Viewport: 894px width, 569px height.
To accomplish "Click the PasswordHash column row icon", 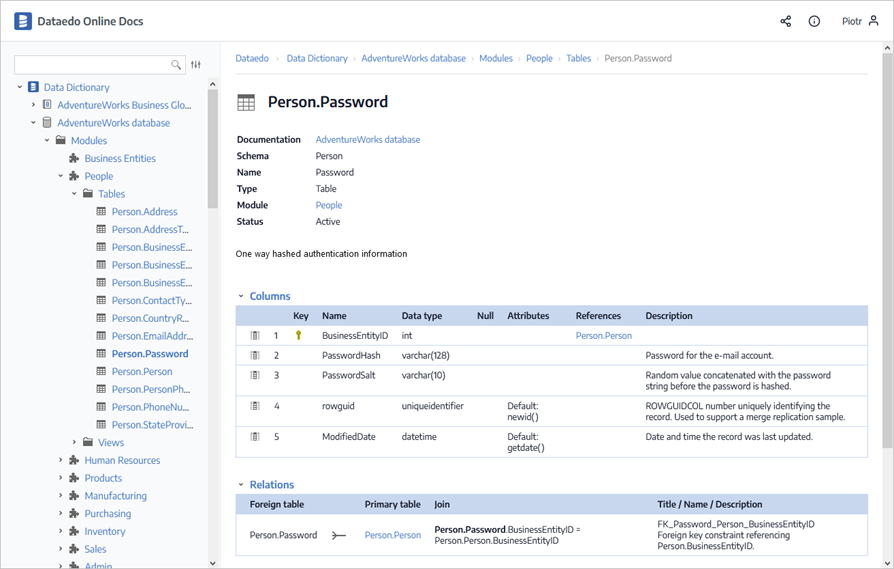I will pyautogui.click(x=255, y=355).
